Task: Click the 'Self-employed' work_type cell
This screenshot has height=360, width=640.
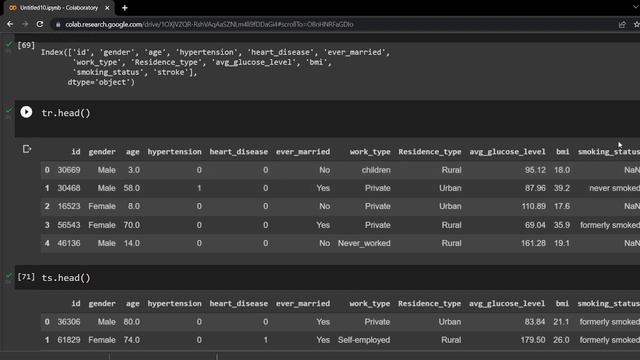Action: pyautogui.click(x=364, y=340)
